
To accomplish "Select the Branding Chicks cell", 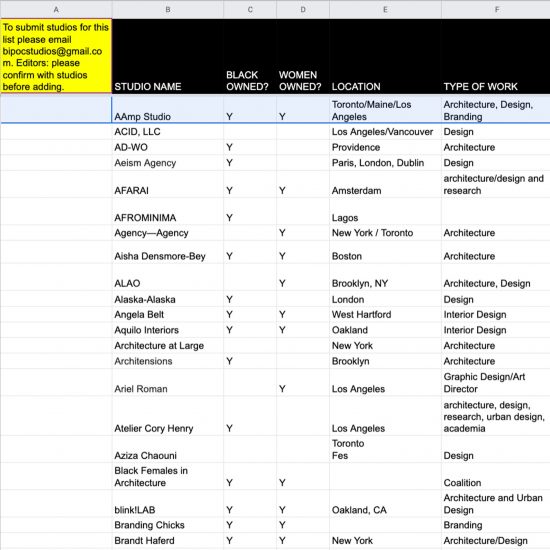I will (168, 525).
